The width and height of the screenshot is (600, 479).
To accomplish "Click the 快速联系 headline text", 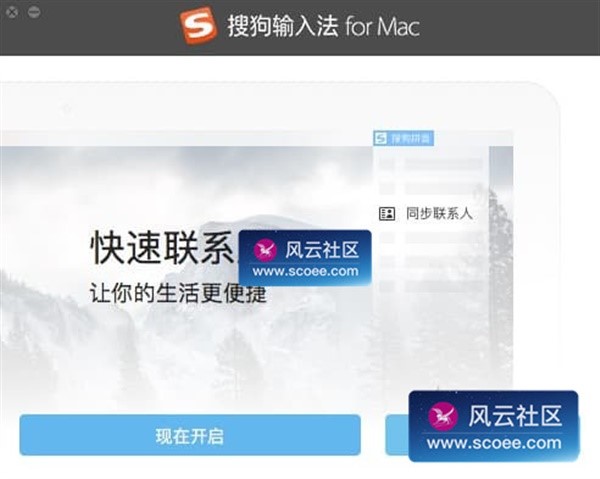I will (162, 248).
